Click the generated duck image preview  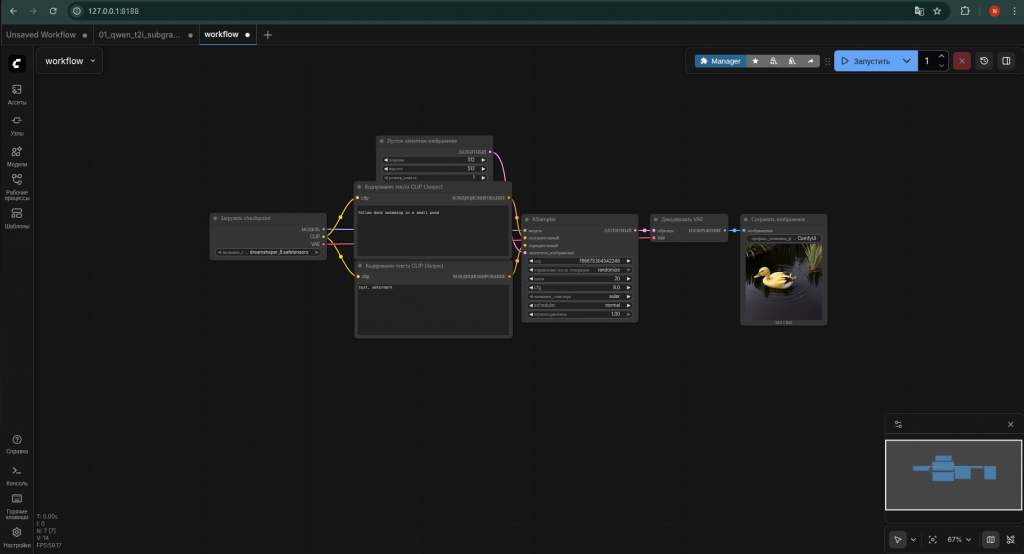tap(783, 280)
